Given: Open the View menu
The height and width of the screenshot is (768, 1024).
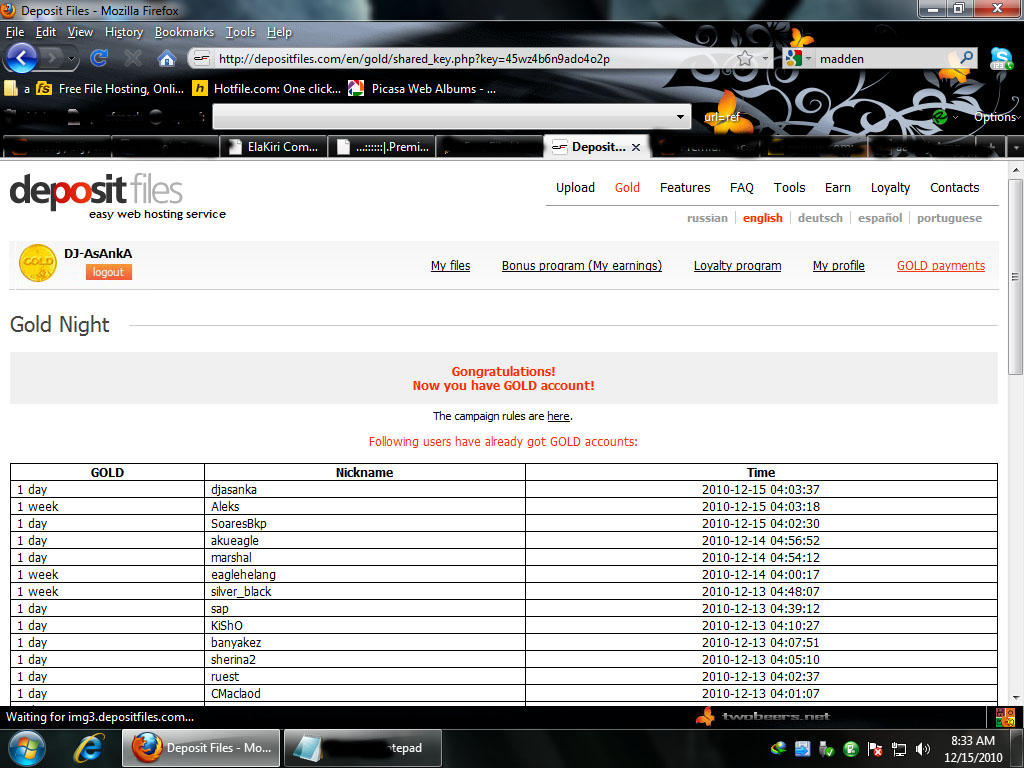Looking at the screenshot, I should tap(80, 32).
